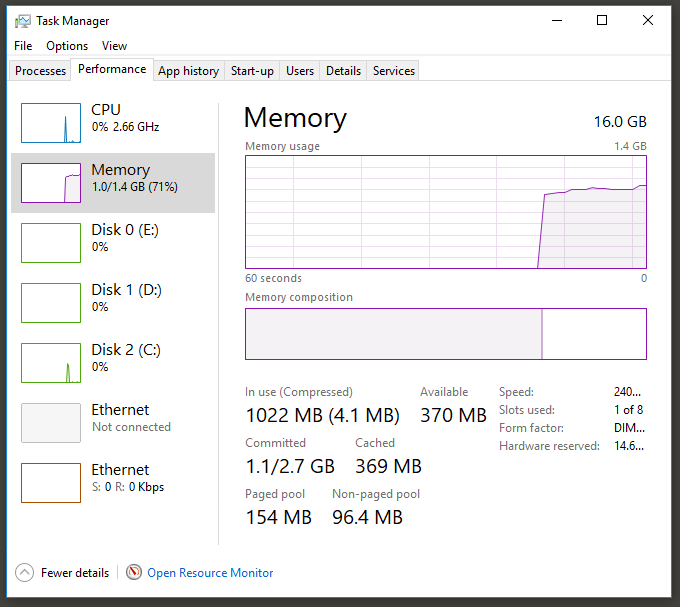680x607 pixels.
Task: Select the Ethernet Not connected label
Action: pyautogui.click(x=131, y=418)
